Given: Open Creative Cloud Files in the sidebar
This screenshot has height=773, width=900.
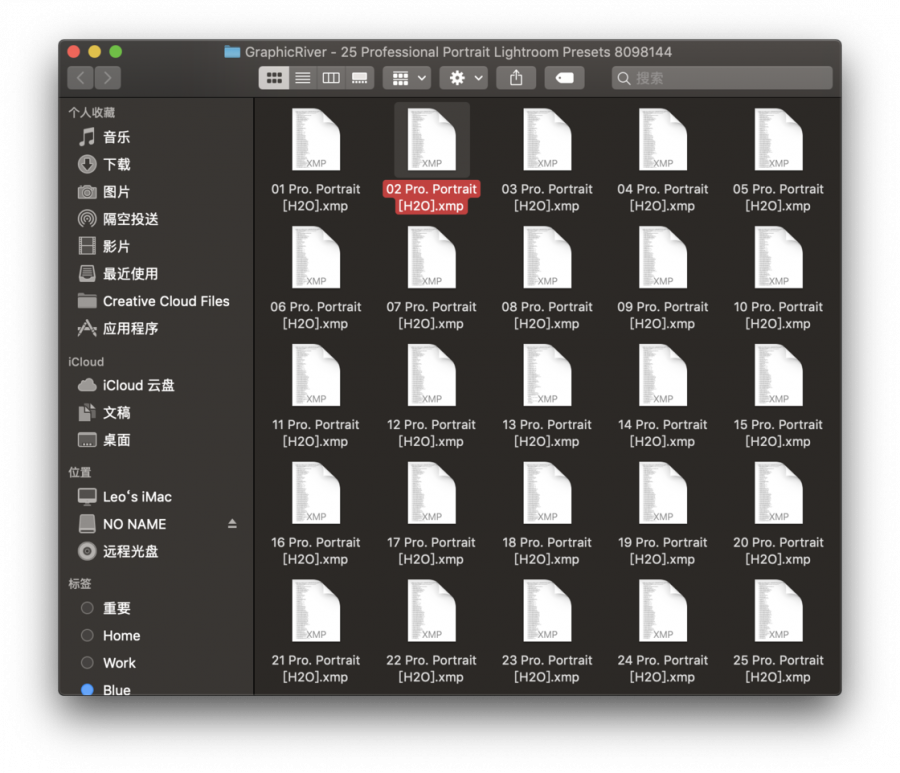Looking at the screenshot, I should click(x=154, y=301).
